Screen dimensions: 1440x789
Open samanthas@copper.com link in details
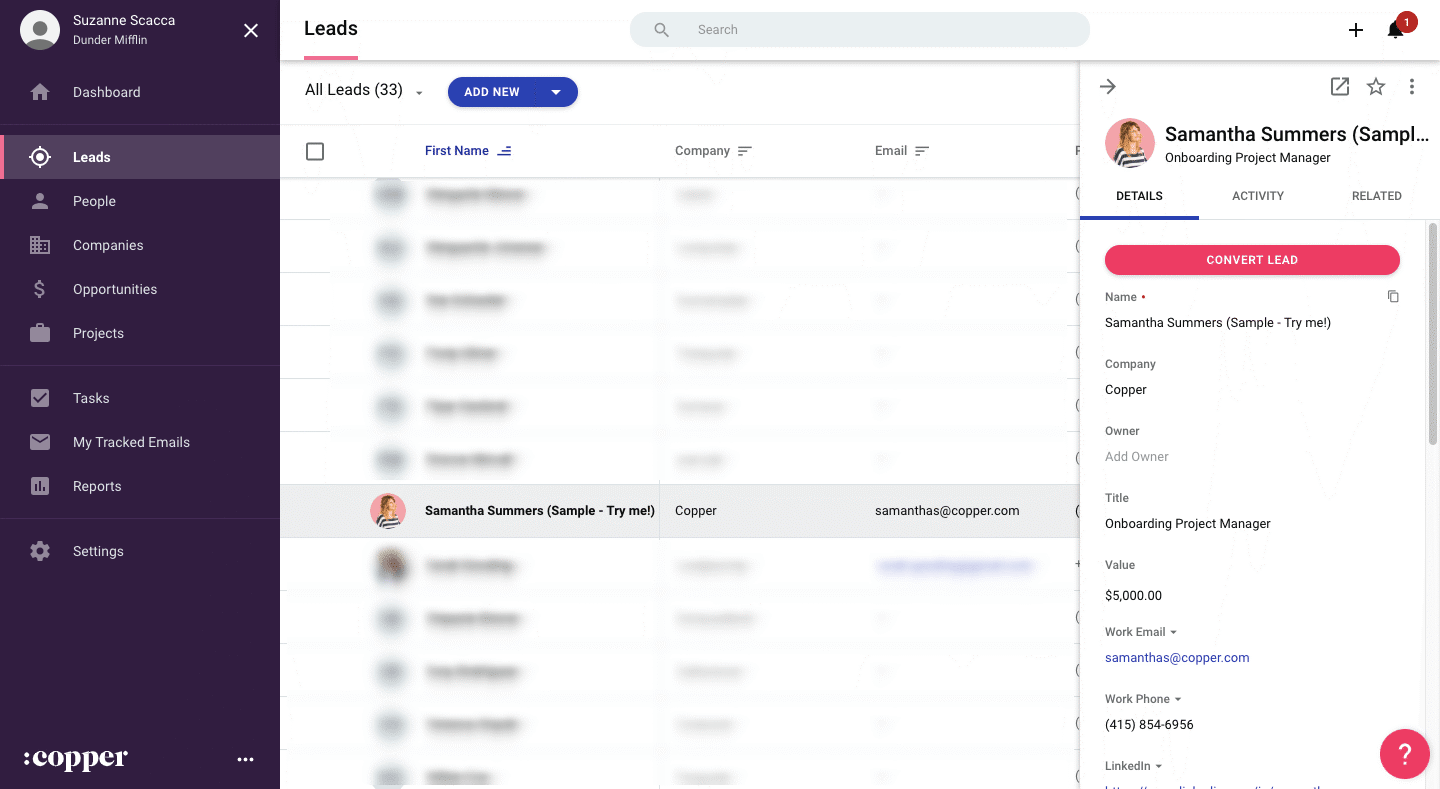click(1177, 658)
